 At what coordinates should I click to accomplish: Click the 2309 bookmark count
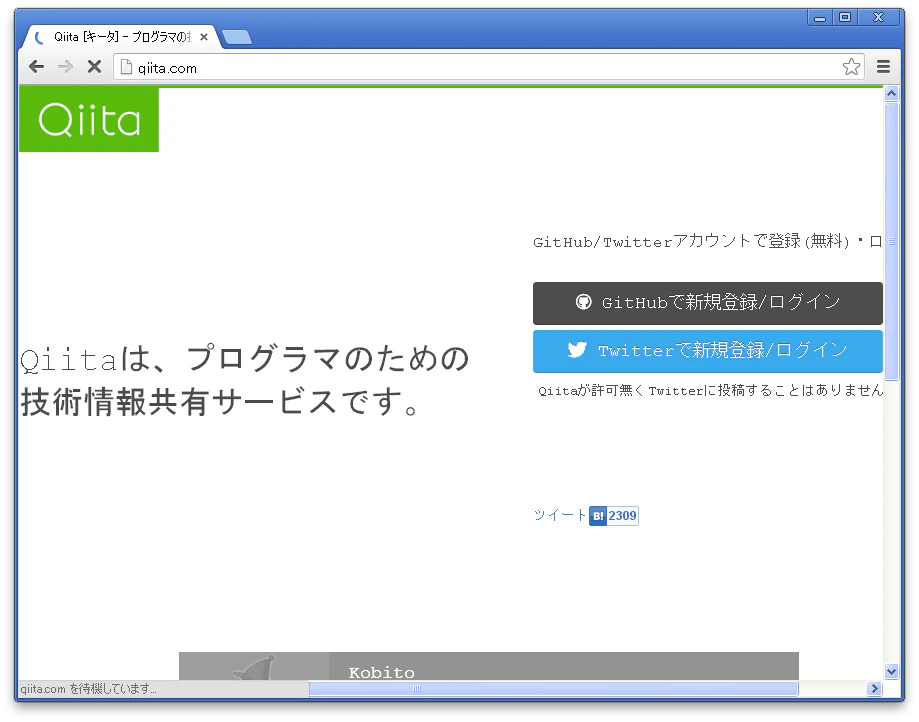point(622,516)
